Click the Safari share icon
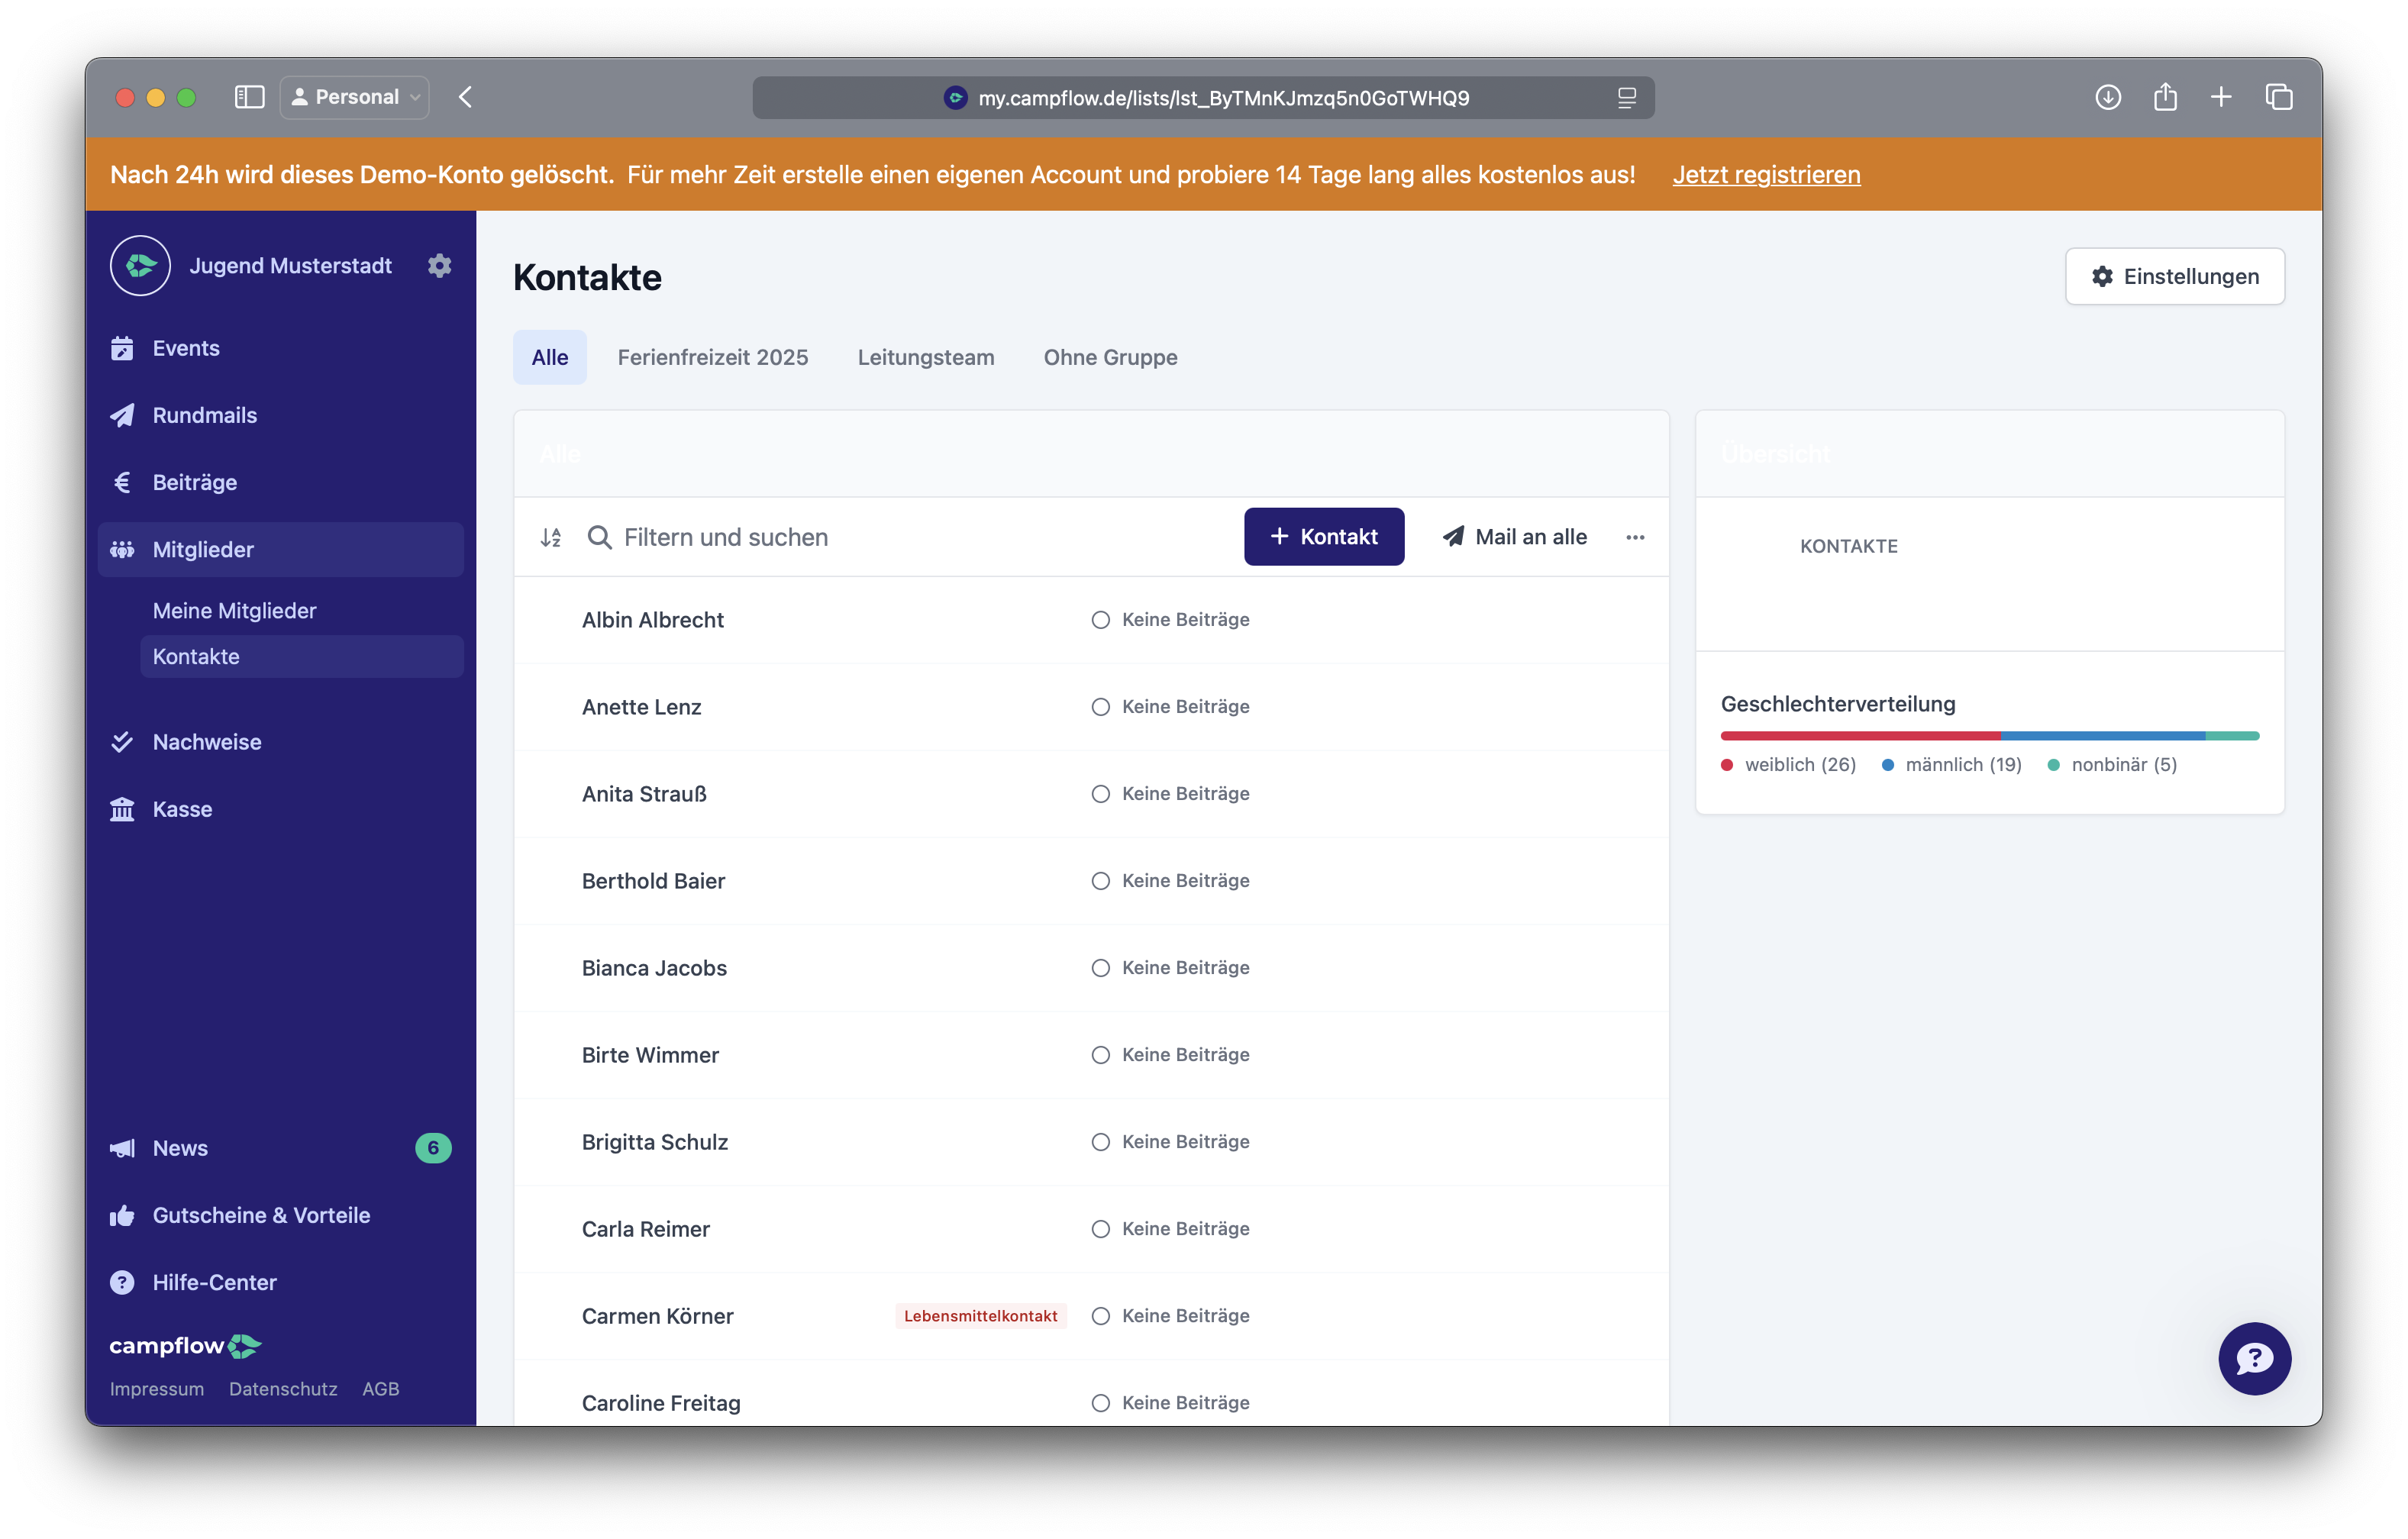 [x=2165, y=96]
